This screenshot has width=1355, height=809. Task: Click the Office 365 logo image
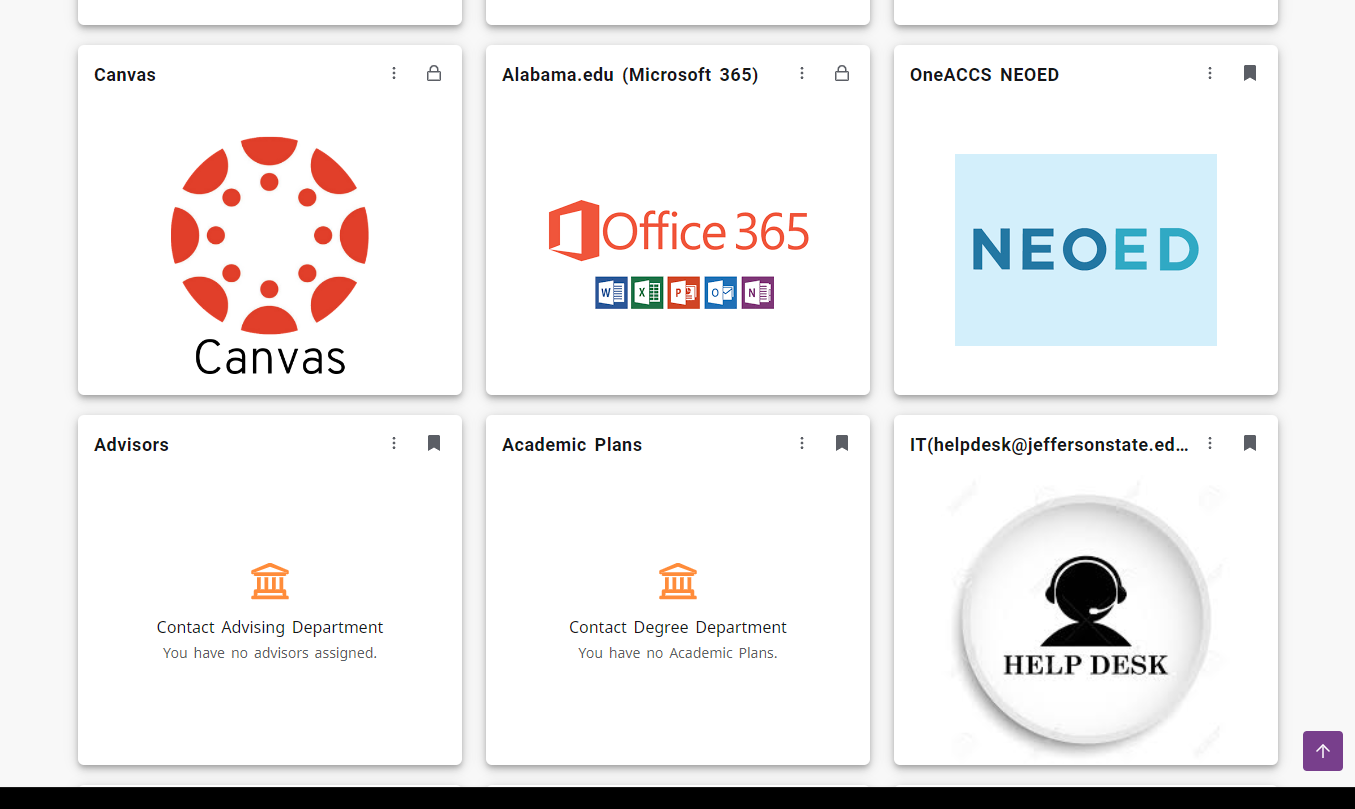678,254
